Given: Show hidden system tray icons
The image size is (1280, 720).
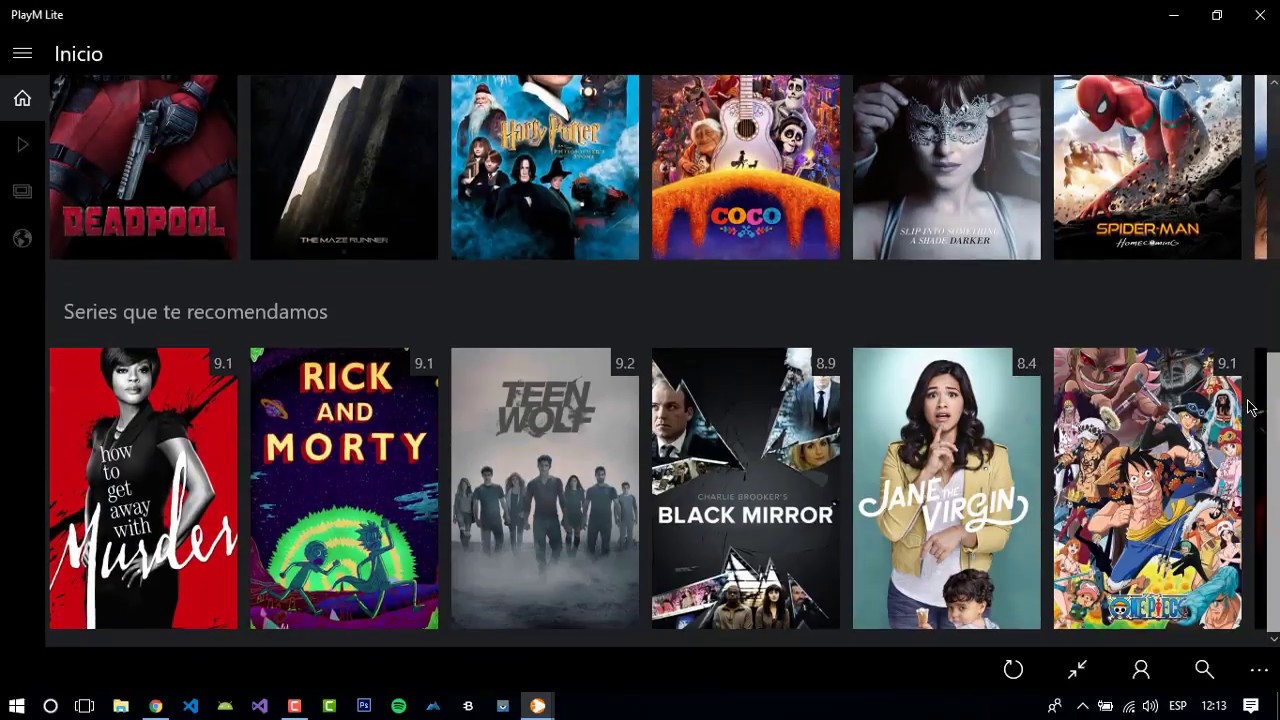Looking at the screenshot, I should point(1082,706).
